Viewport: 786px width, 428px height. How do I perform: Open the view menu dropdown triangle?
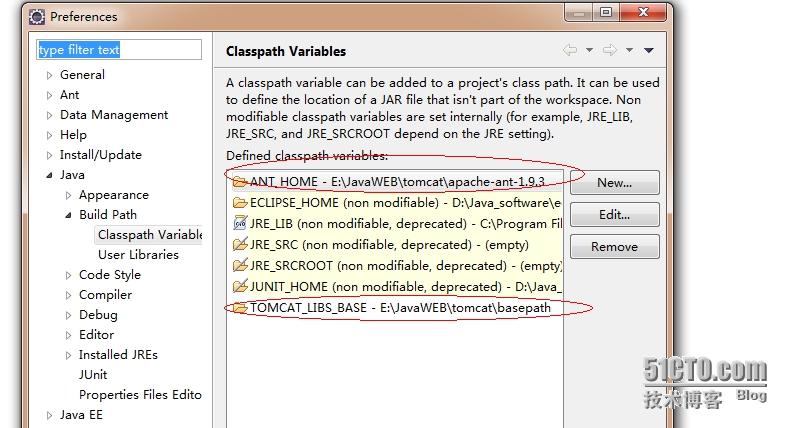(x=649, y=50)
